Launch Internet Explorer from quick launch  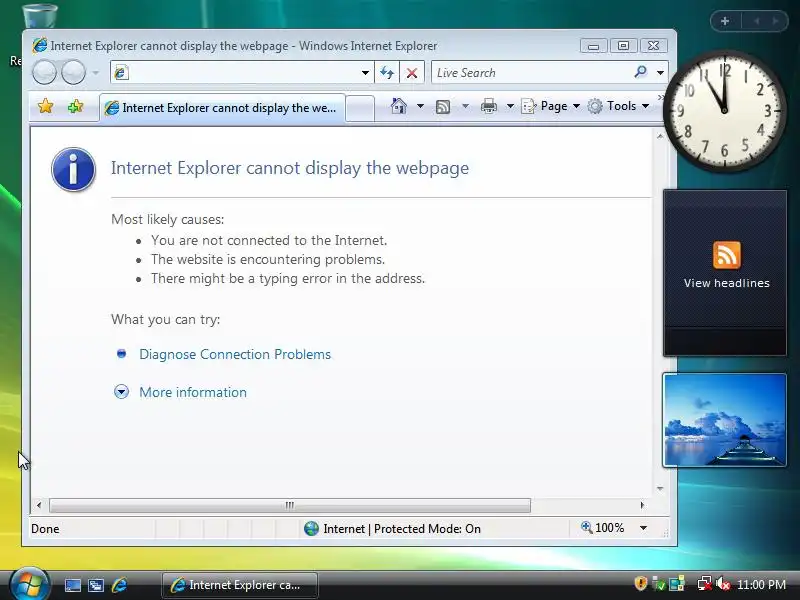click(119, 585)
